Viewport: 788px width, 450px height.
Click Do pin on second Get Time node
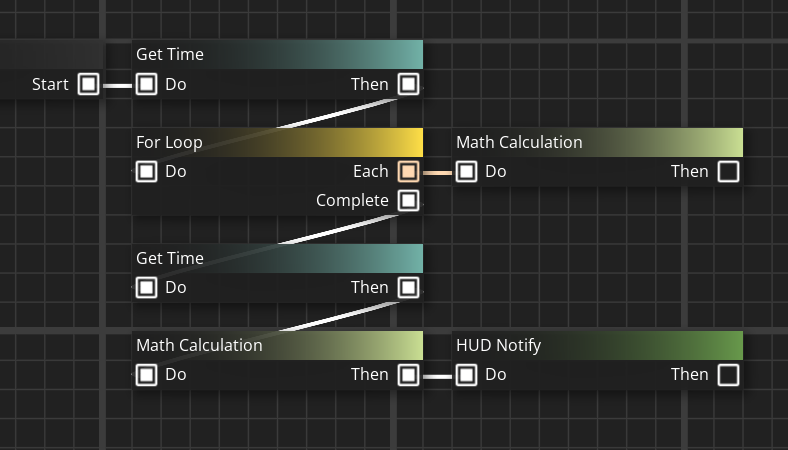tap(146, 288)
